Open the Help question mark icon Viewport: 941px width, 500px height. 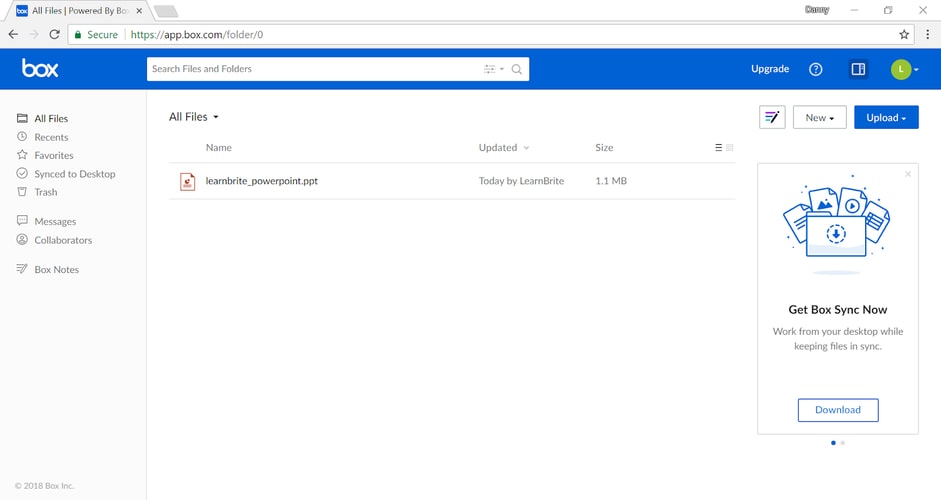[x=815, y=69]
